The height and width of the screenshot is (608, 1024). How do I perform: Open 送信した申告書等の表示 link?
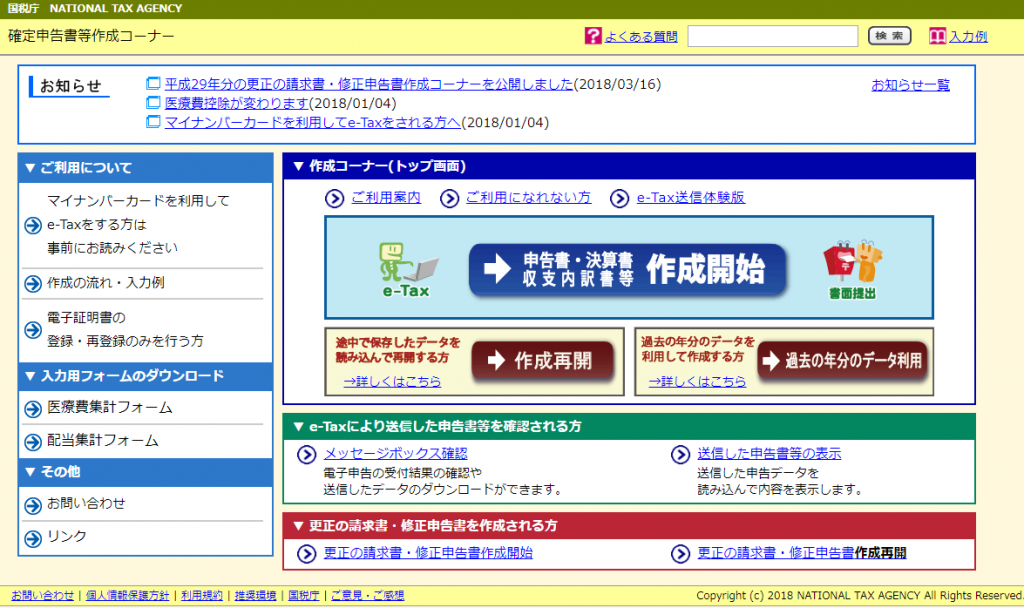point(768,454)
